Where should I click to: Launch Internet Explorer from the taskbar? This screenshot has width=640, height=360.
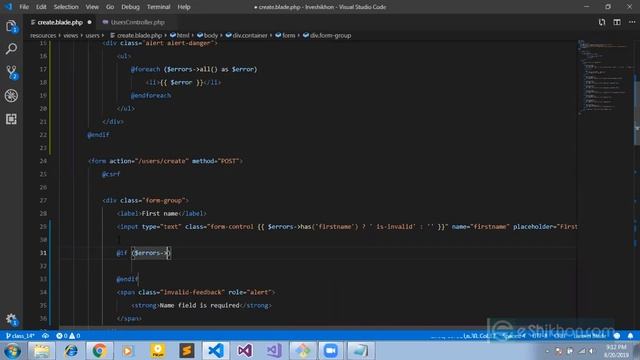coord(71,351)
